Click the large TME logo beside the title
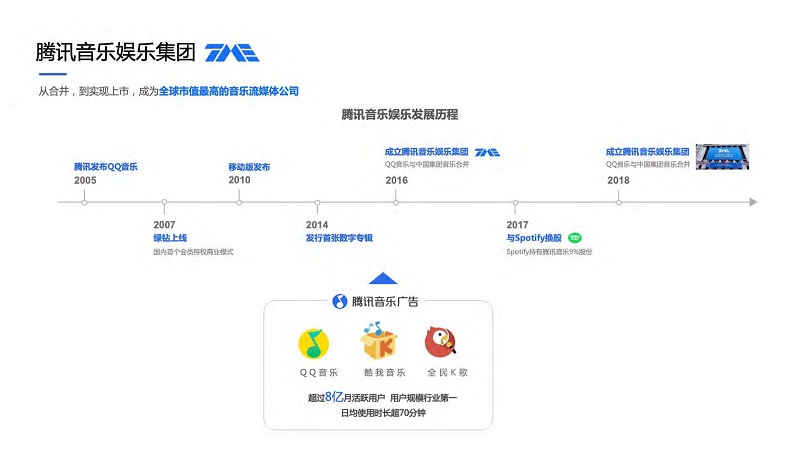The image size is (800, 450). tap(231, 53)
